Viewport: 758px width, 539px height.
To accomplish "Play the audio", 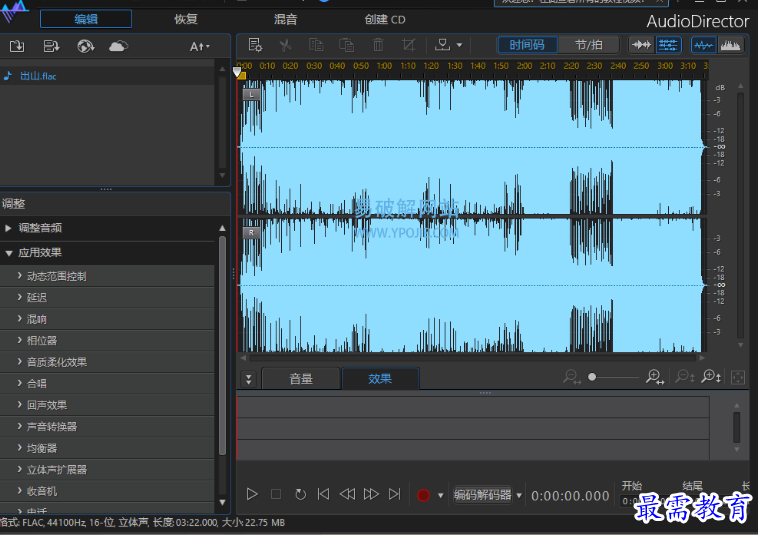I will pyautogui.click(x=252, y=494).
